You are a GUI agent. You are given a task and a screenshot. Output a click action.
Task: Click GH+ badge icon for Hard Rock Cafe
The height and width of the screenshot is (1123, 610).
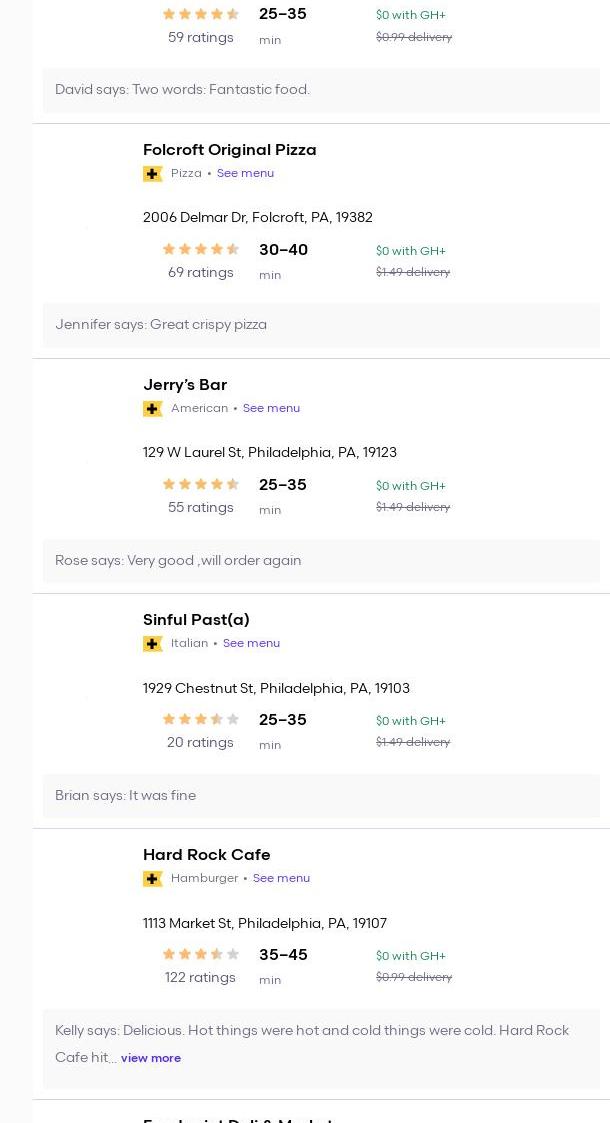153,879
